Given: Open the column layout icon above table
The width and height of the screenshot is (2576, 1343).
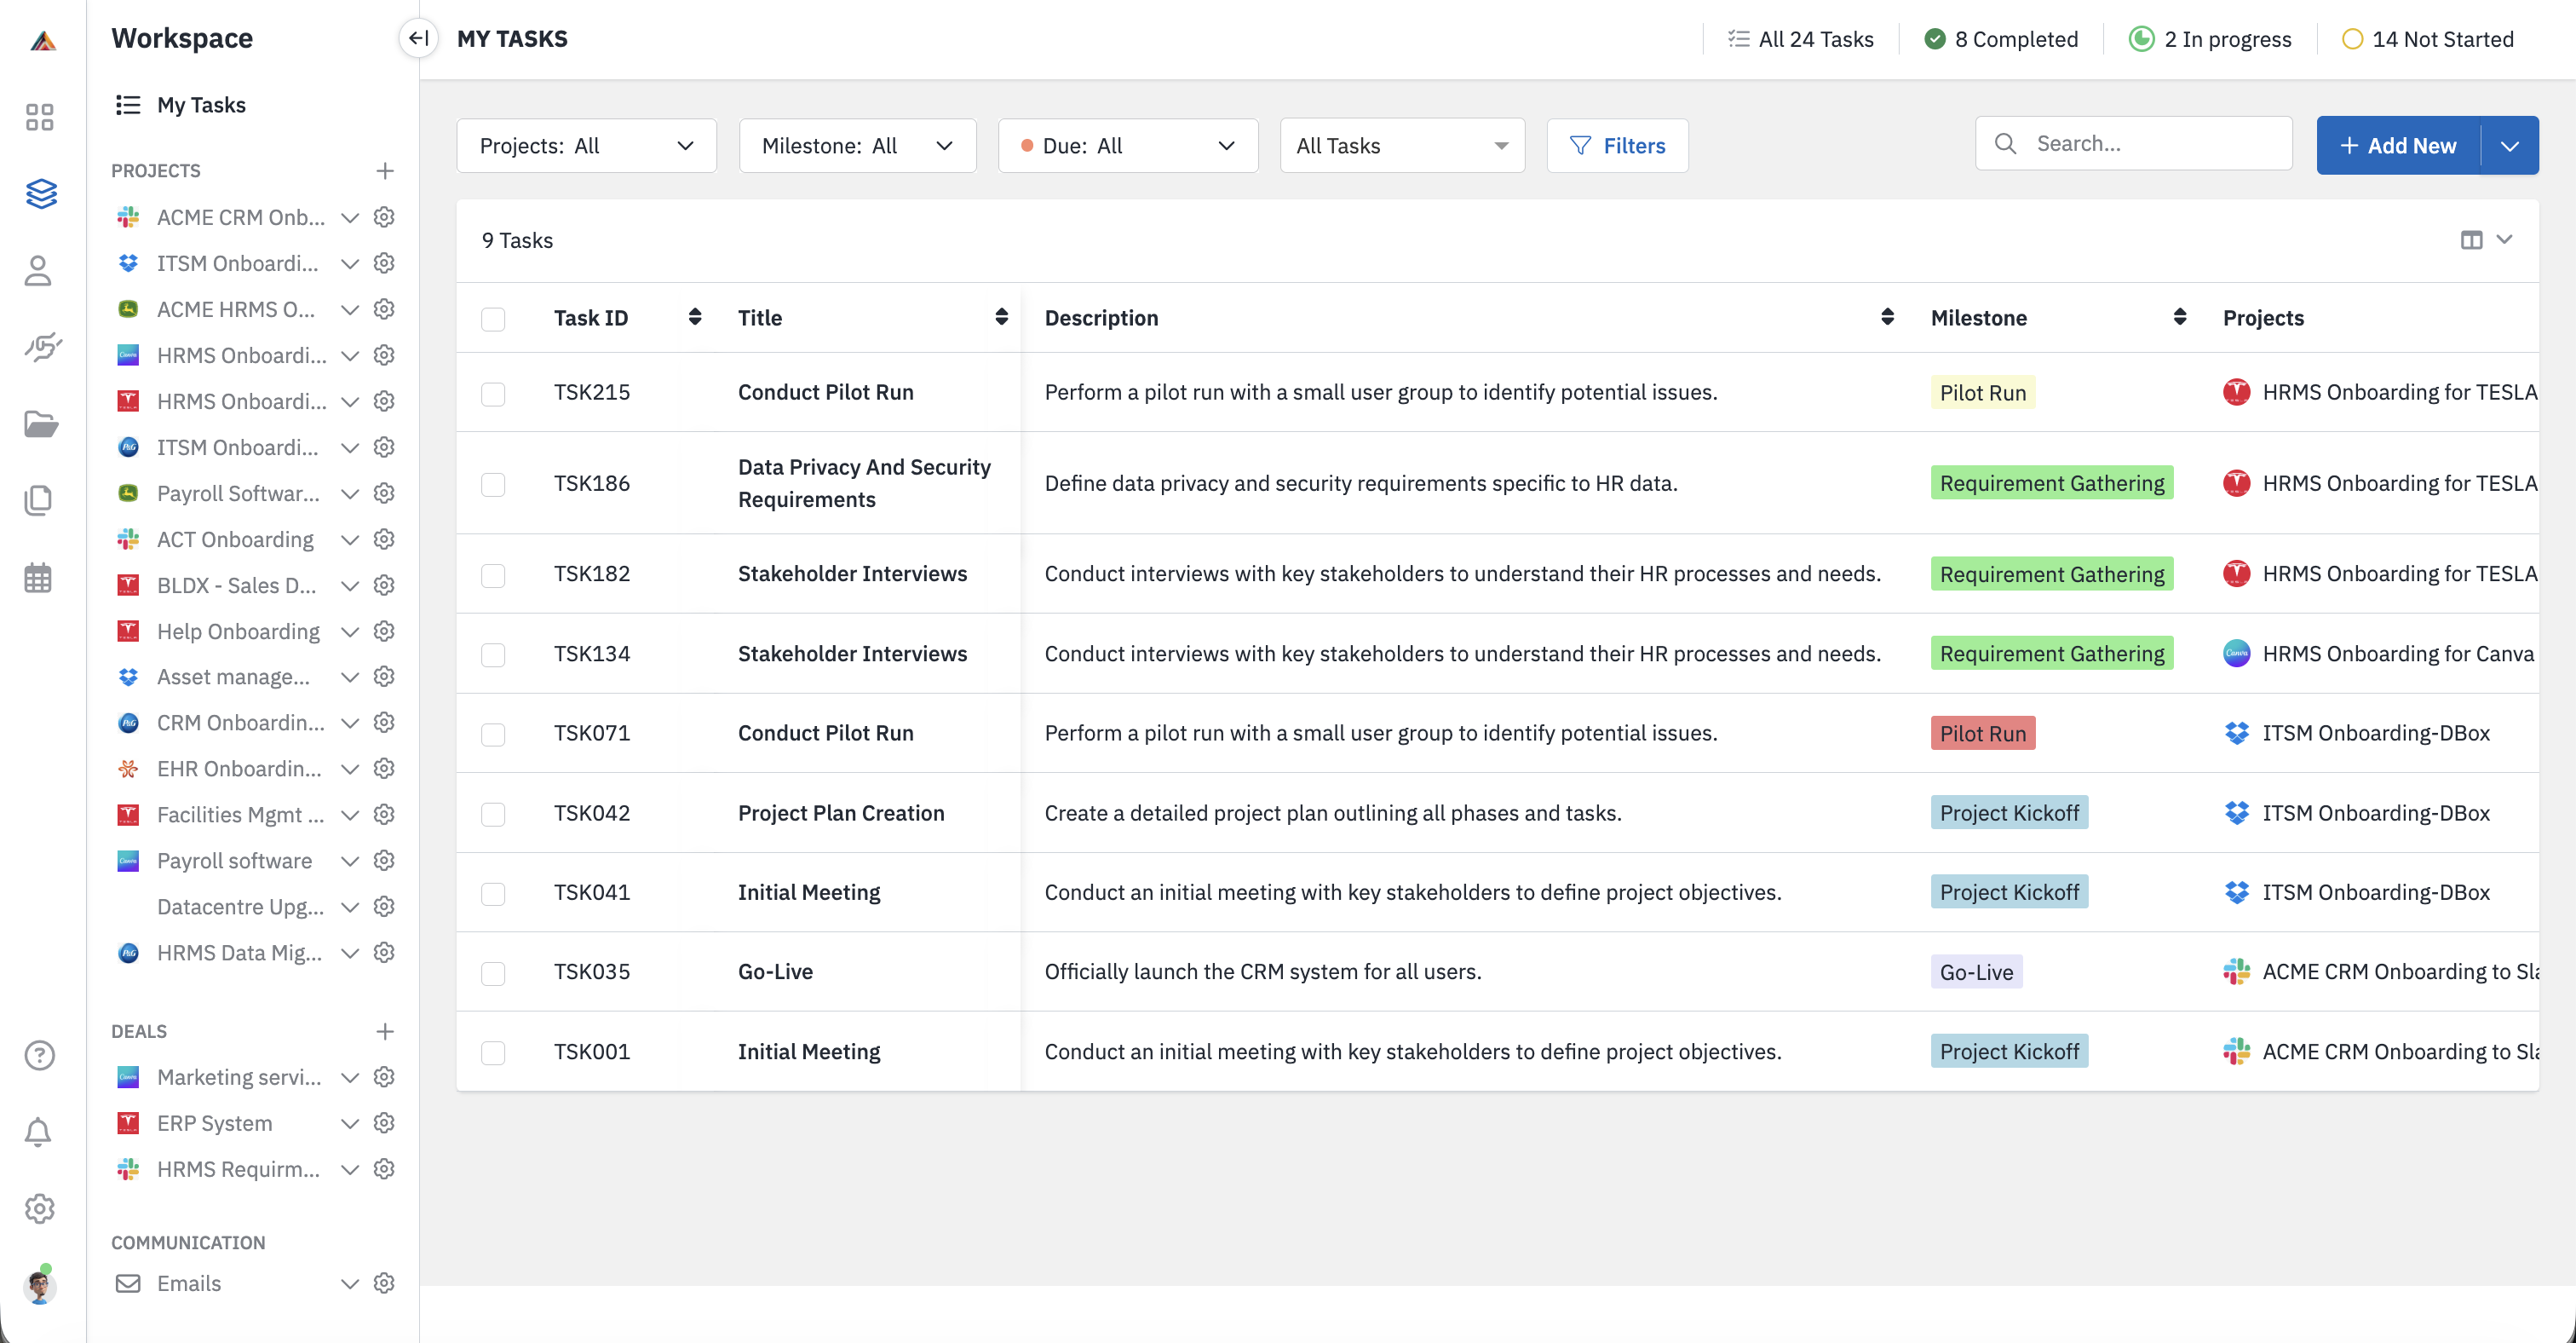Looking at the screenshot, I should [2471, 240].
